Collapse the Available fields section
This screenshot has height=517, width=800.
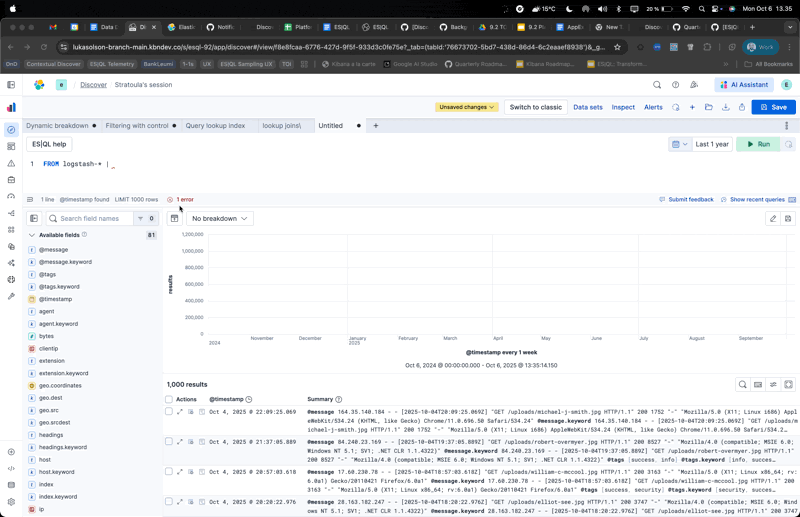tap(32, 235)
